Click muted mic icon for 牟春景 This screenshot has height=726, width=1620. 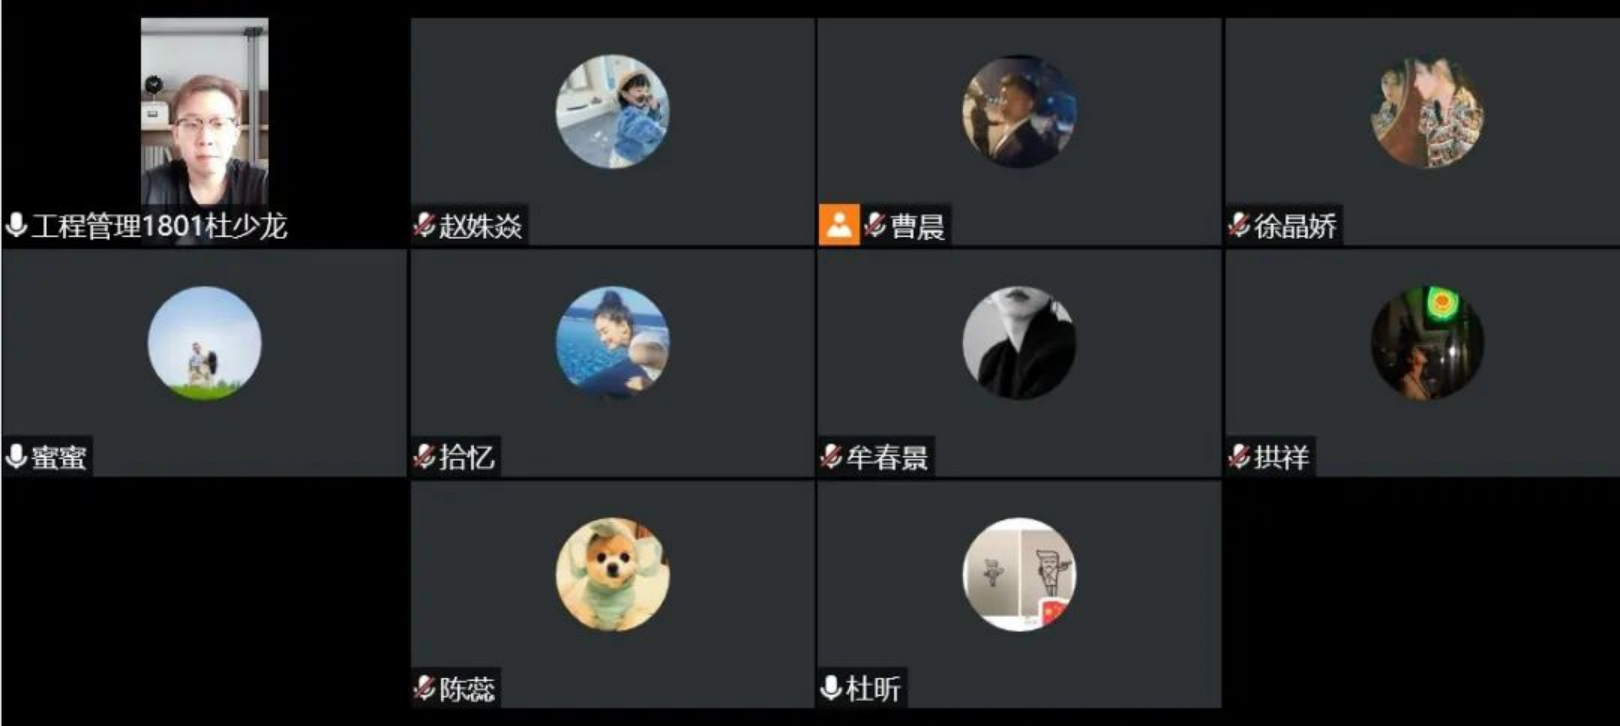(831, 457)
